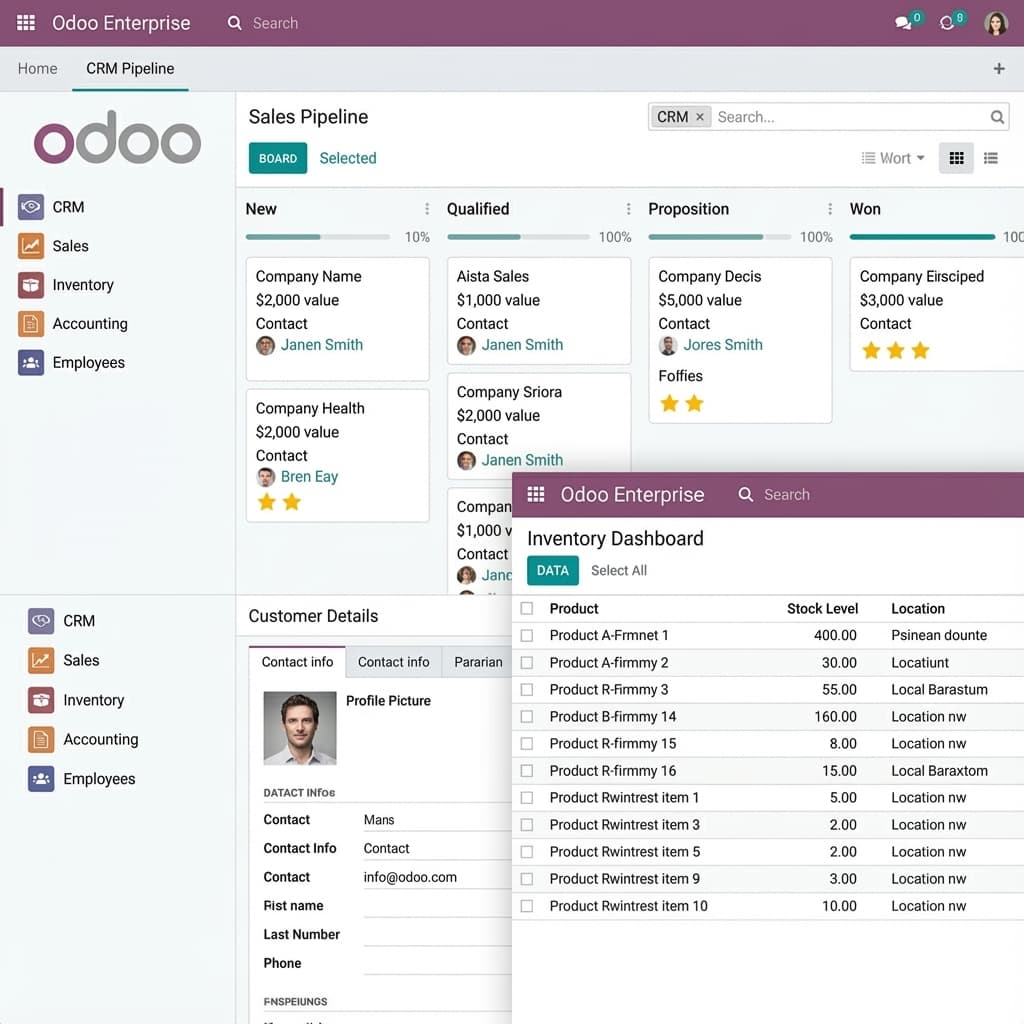This screenshot has height=1024, width=1024.
Task: Click the Proposition column progress bar
Action: (720, 237)
